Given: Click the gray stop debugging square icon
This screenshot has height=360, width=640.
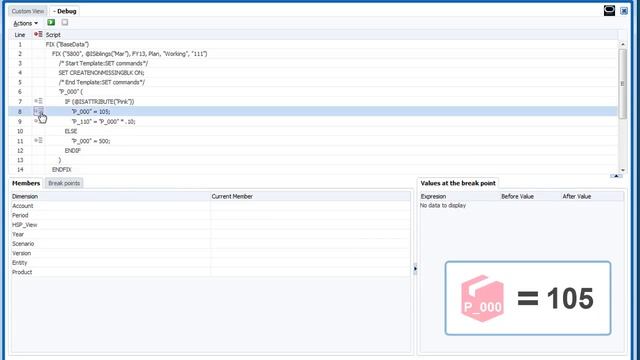Looking at the screenshot, I should [x=65, y=22].
